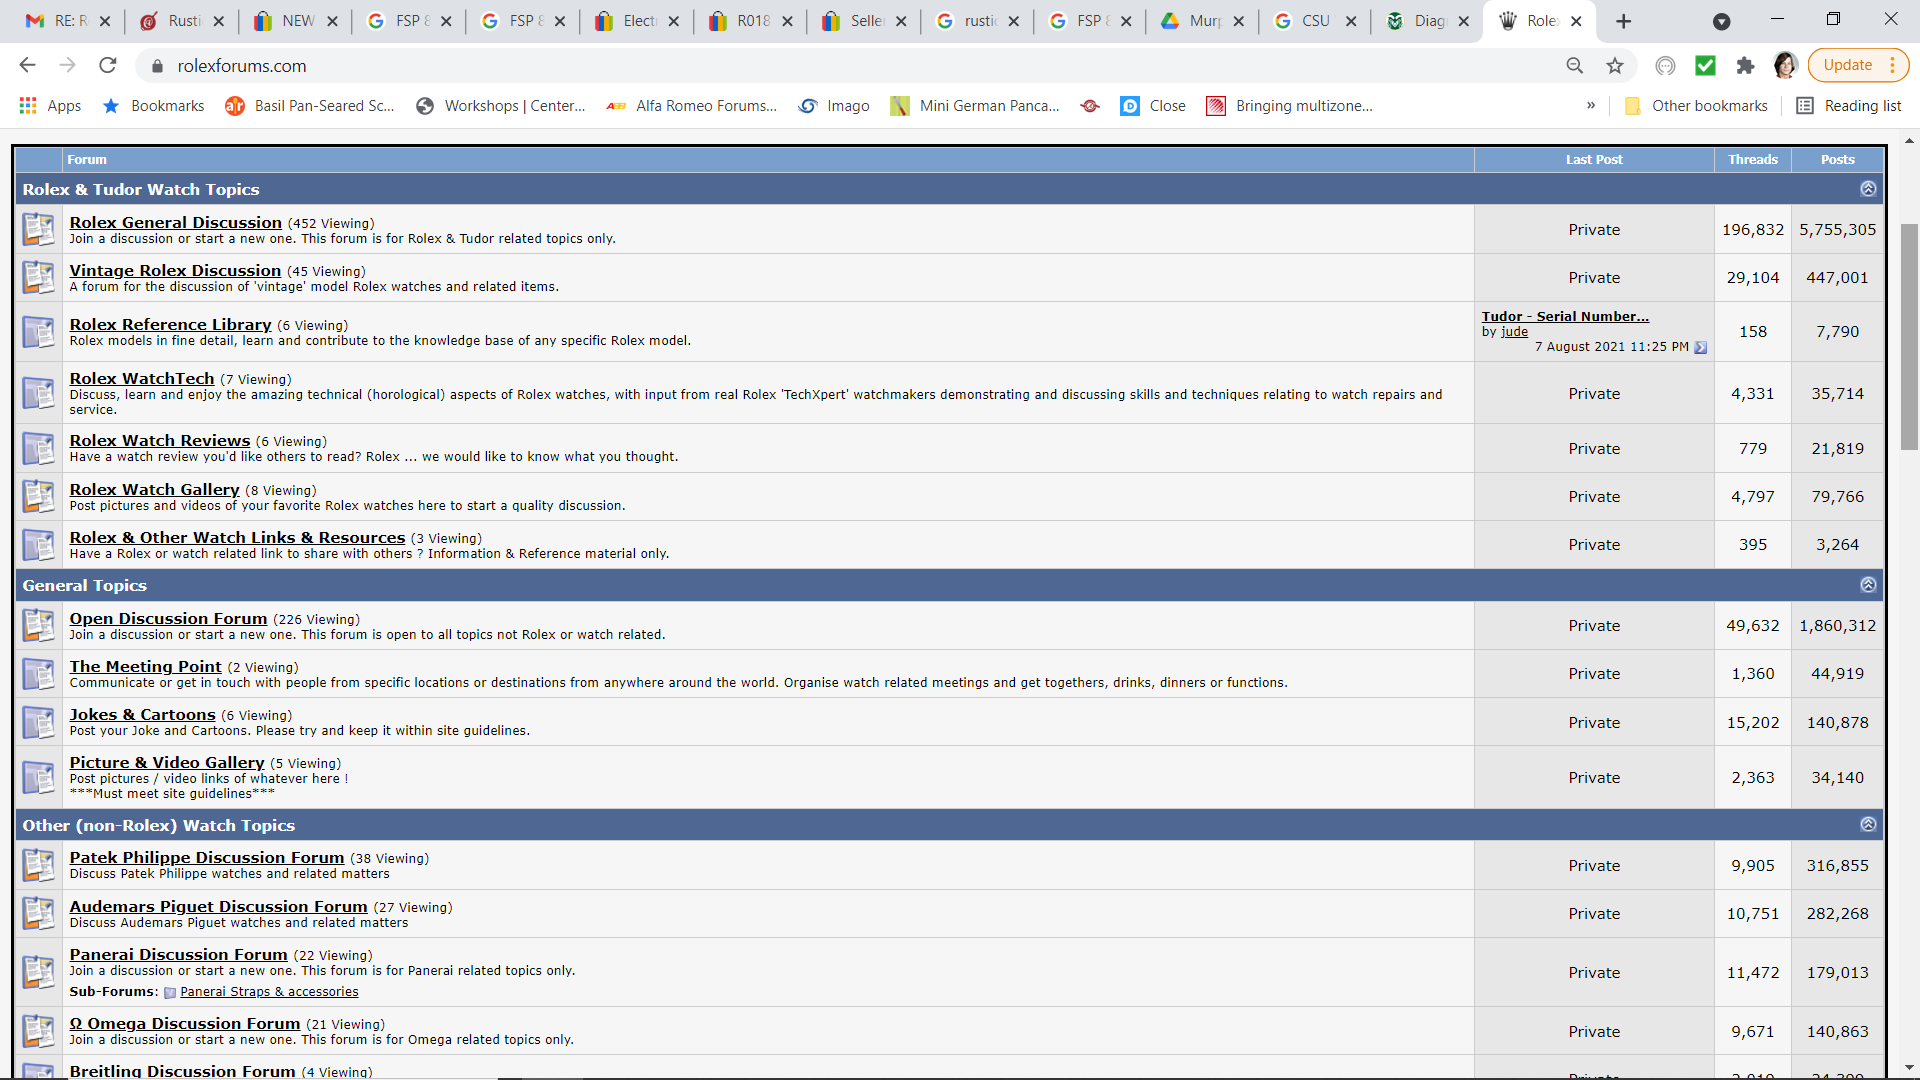The width and height of the screenshot is (1920, 1080).
Task: Close the Rolex Forums tab
Action: 1577,21
